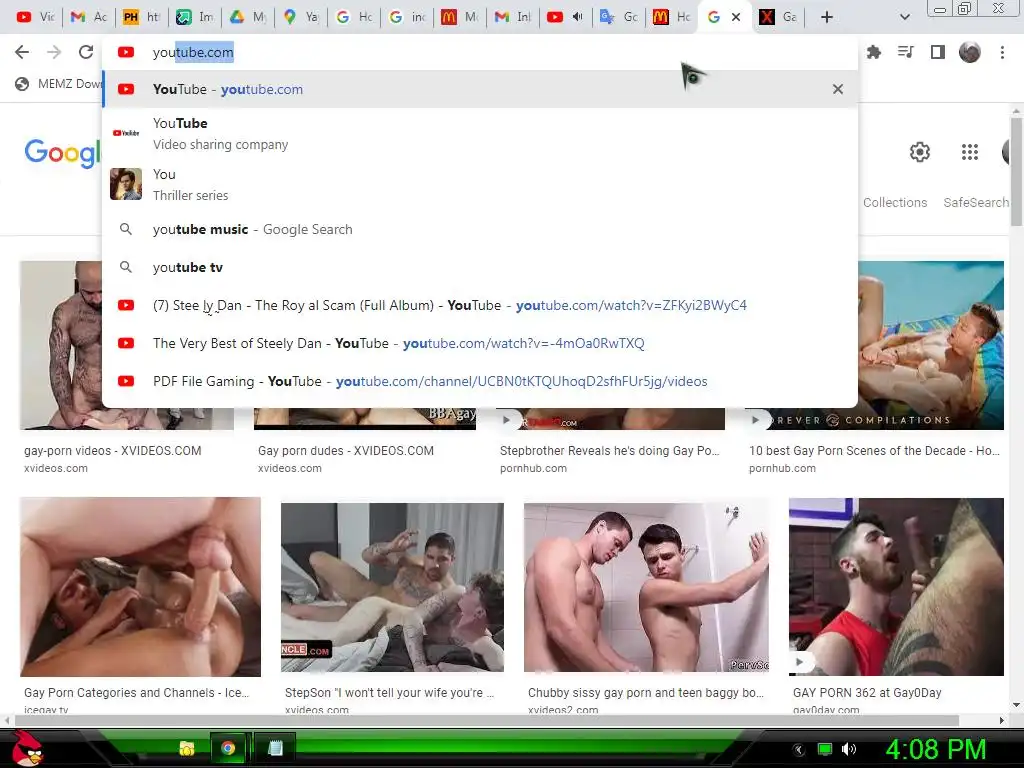Open the MEMZ Download bookmark
This screenshot has width=1024, height=768.
(59, 84)
